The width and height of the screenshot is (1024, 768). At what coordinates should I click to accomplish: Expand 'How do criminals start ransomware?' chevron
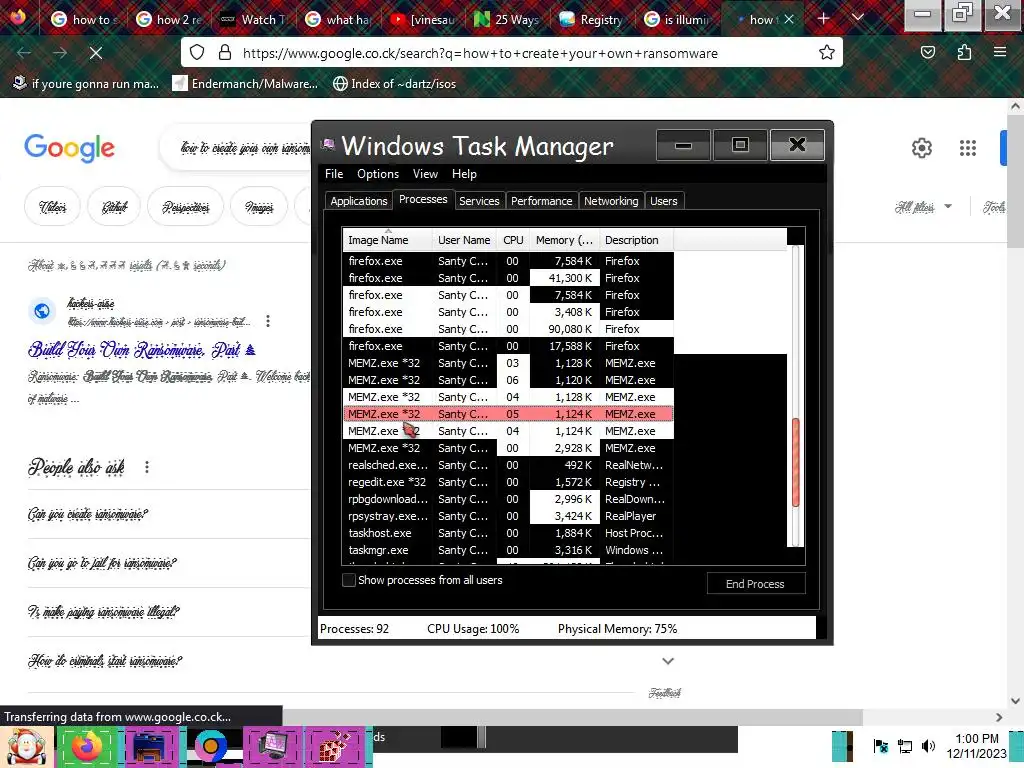click(x=667, y=661)
